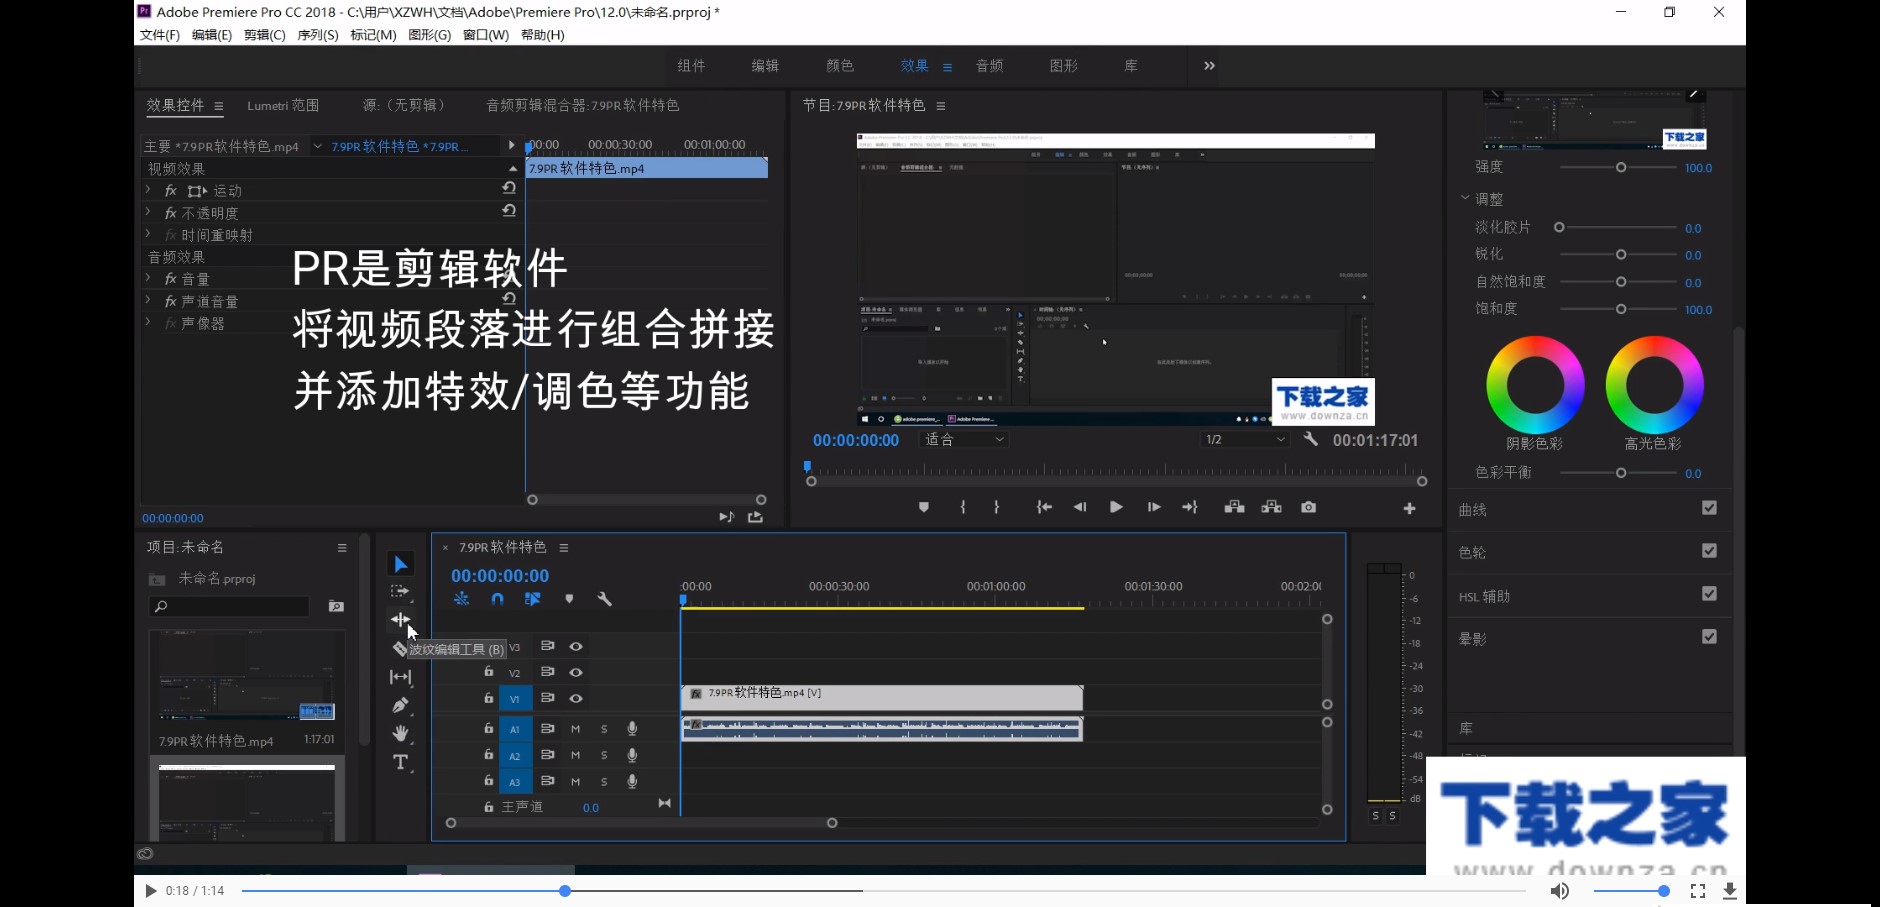Click the 阴影色彩 shadow color wheel
Viewport: 1880px width, 907px height.
1536,384
